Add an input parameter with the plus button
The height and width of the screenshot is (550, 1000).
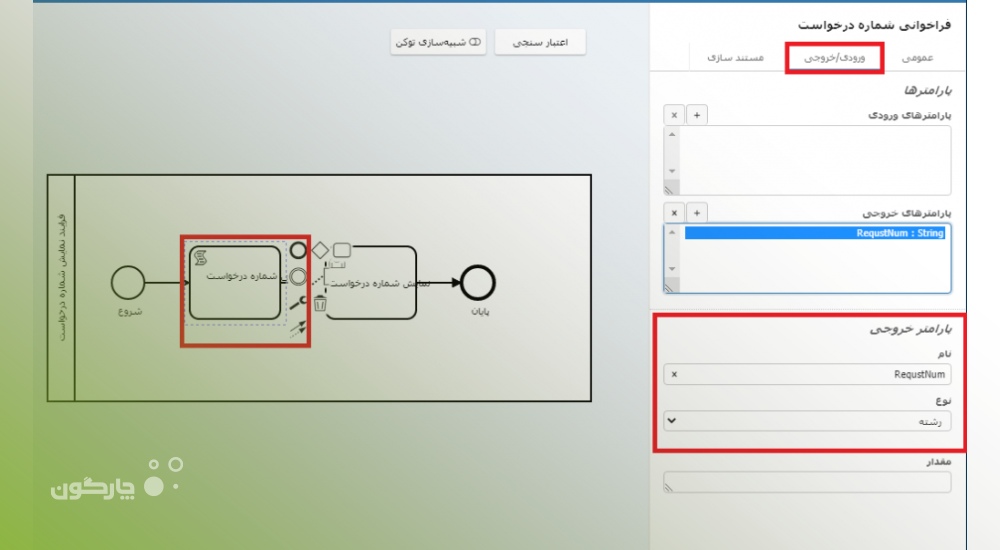(x=697, y=115)
